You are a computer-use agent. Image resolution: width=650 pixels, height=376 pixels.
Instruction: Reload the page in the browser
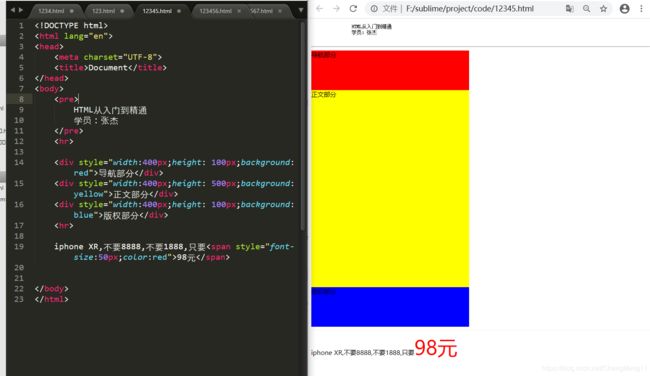(x=353, y=8)
